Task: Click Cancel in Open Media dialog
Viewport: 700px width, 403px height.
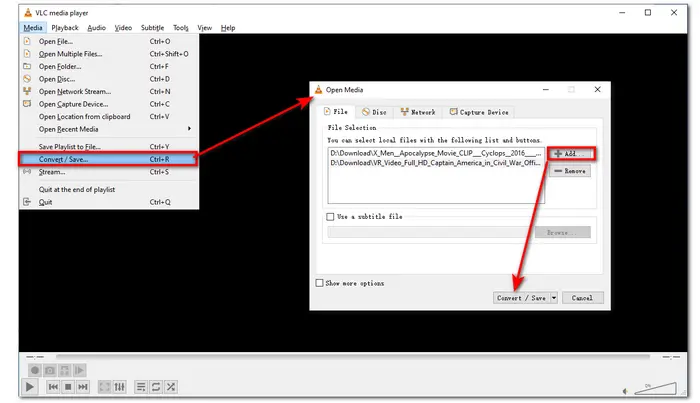Action: [x=582, y=298]
